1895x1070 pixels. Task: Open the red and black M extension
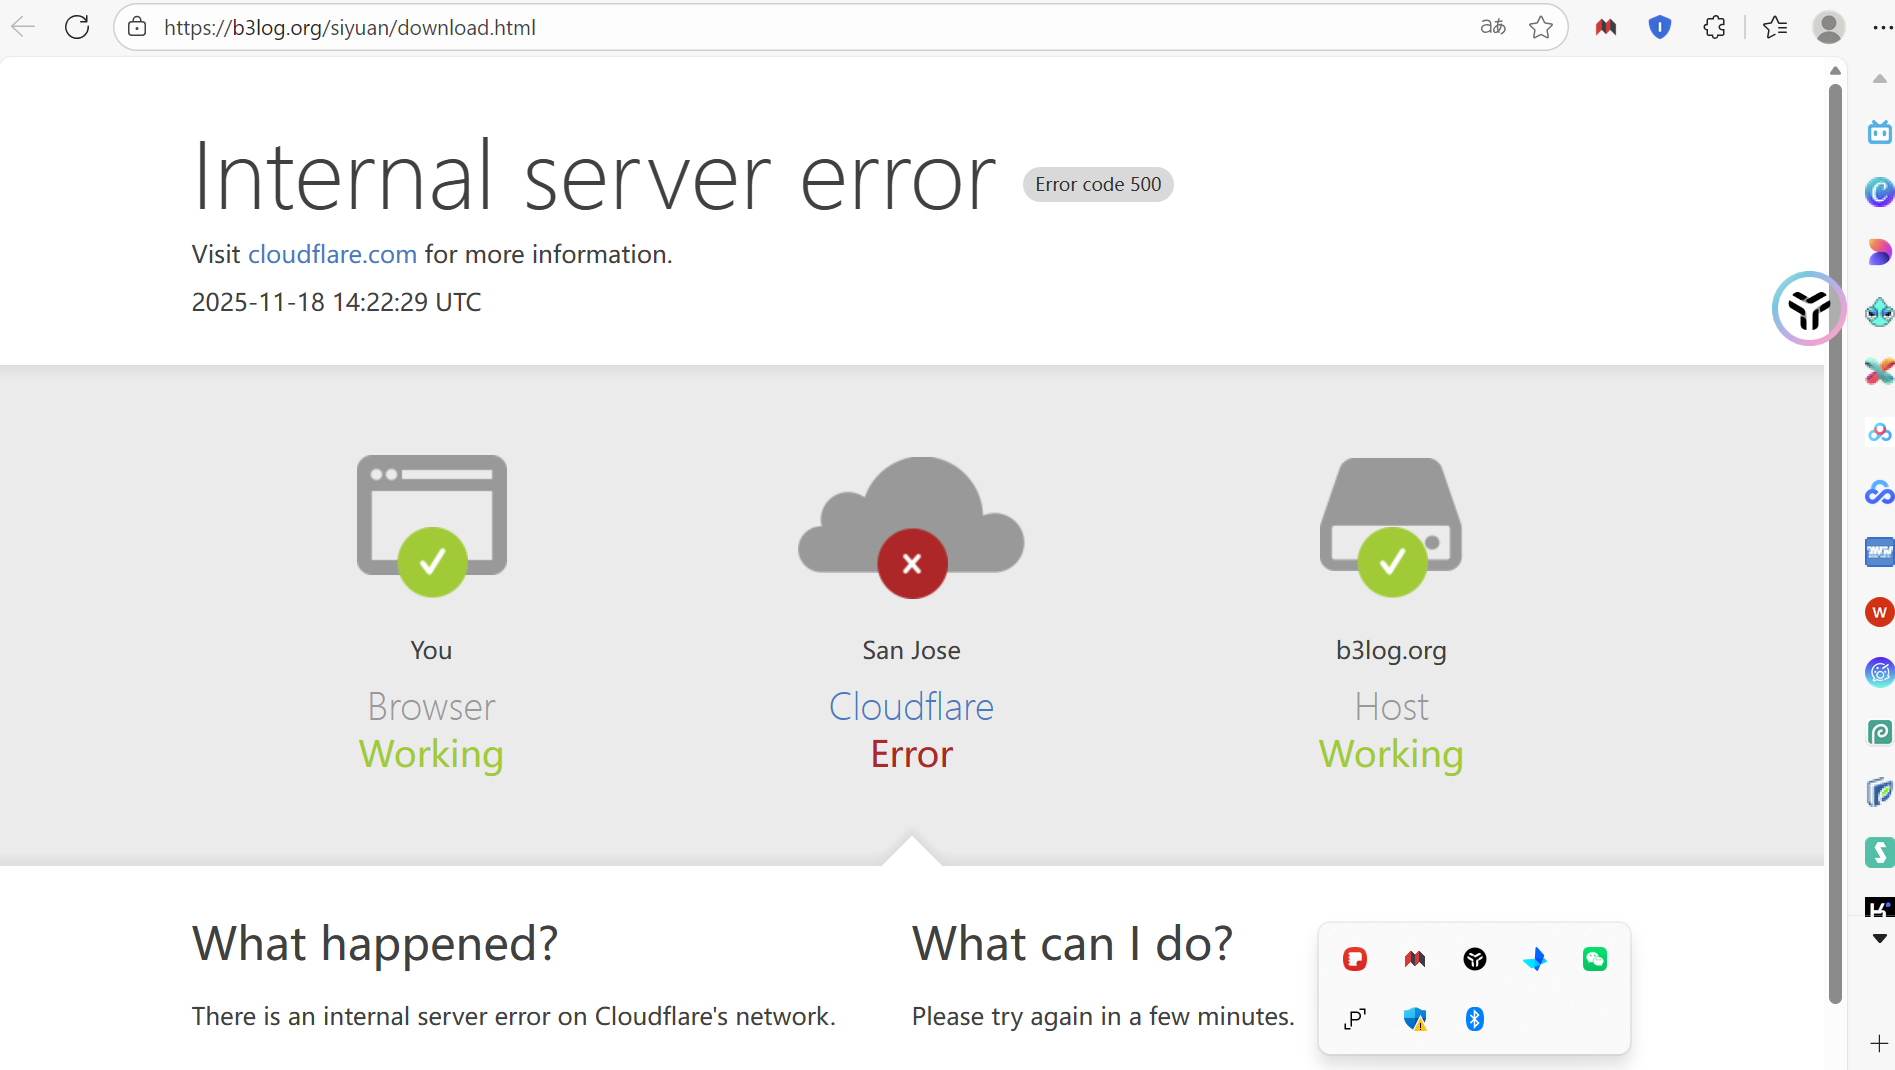1606,27
